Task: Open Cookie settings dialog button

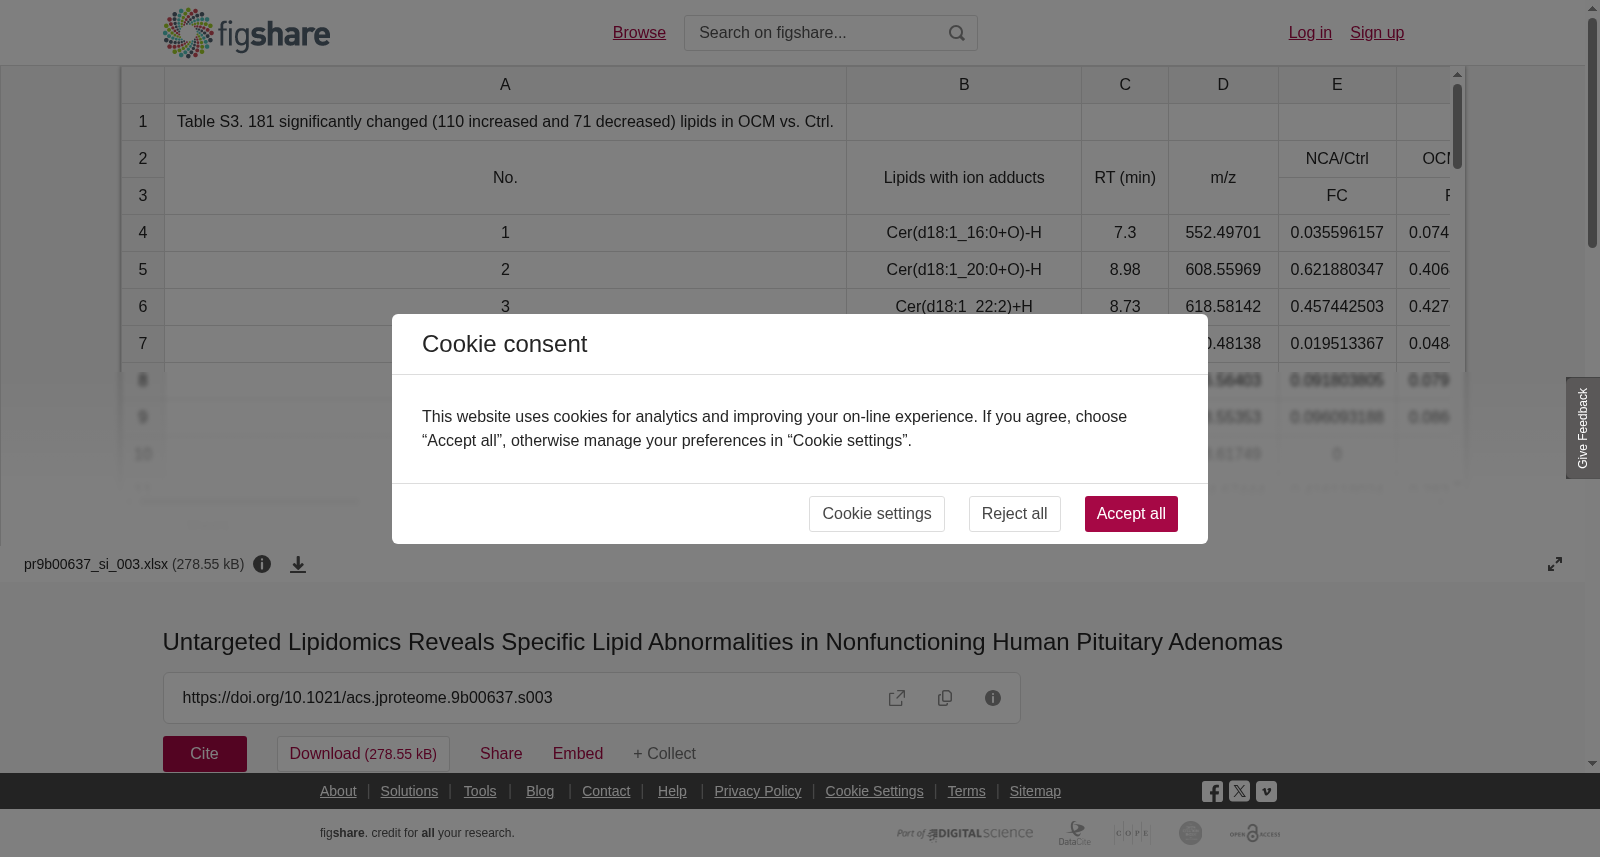Action: point(877,514)
